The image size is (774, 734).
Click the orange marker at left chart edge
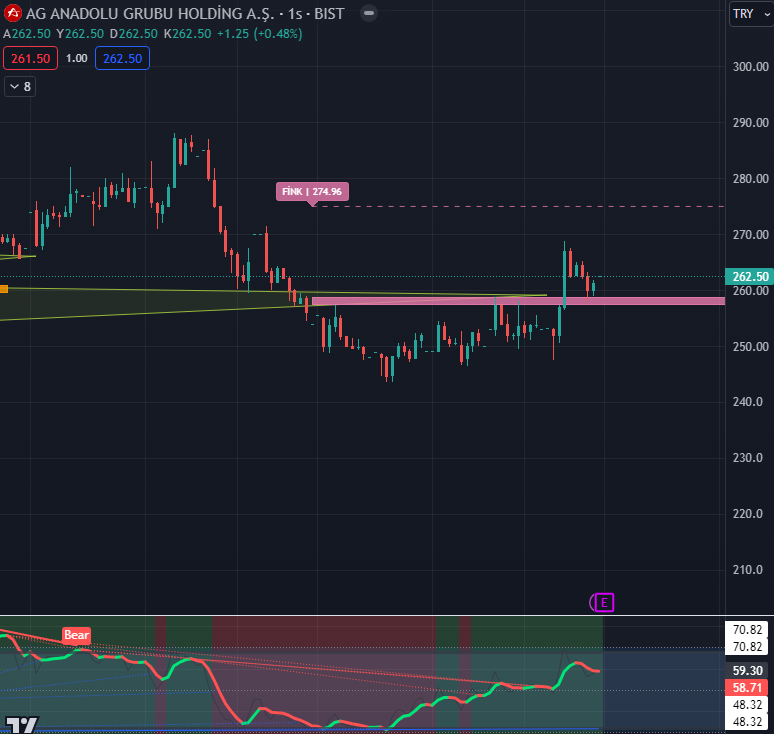(x=4, y=289)
